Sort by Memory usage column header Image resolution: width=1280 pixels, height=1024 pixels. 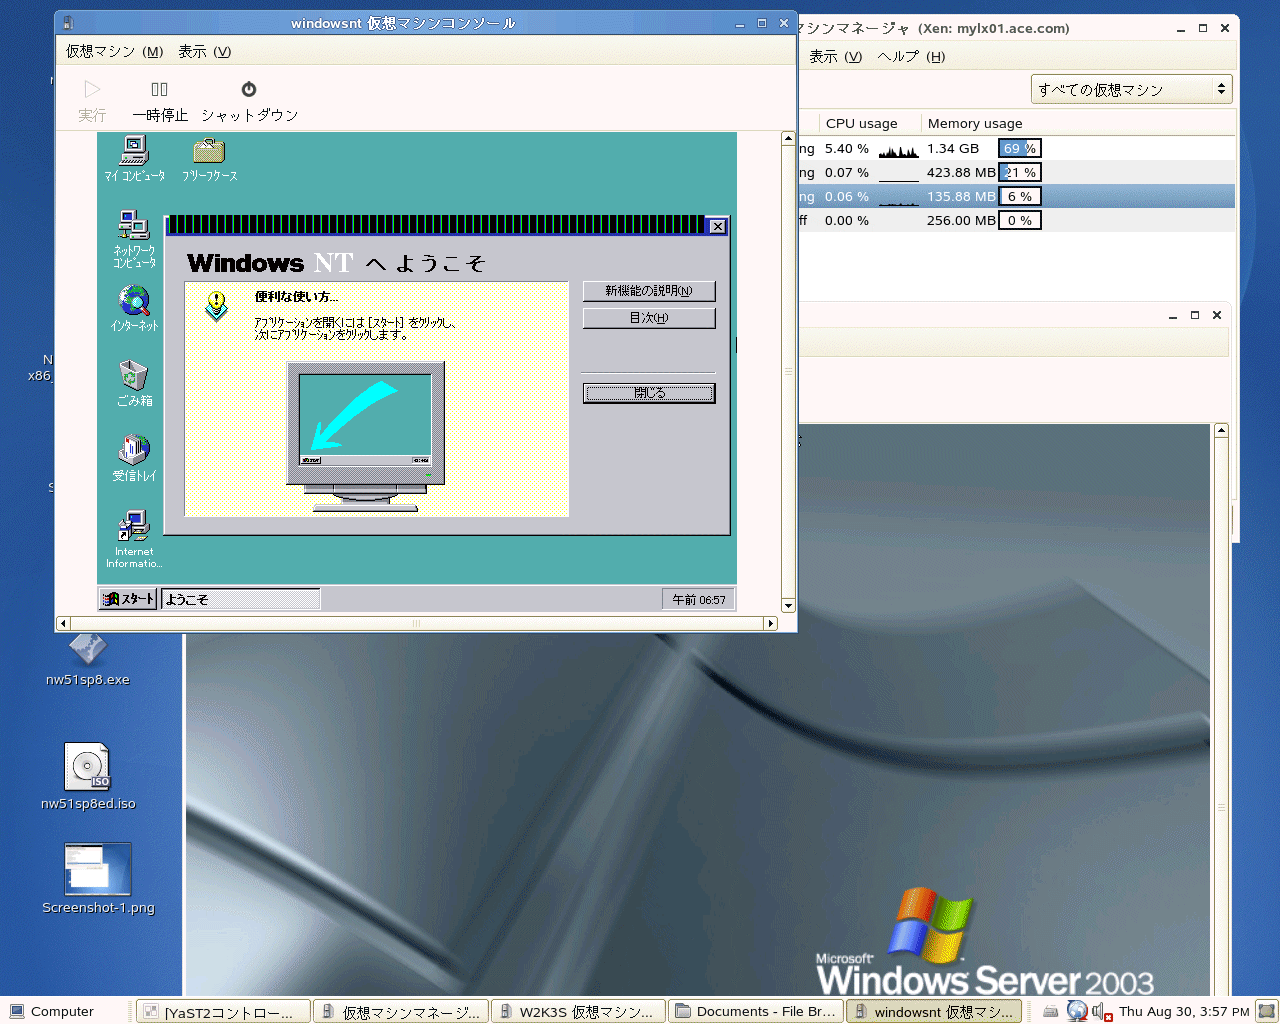click(x=975, y=123)
